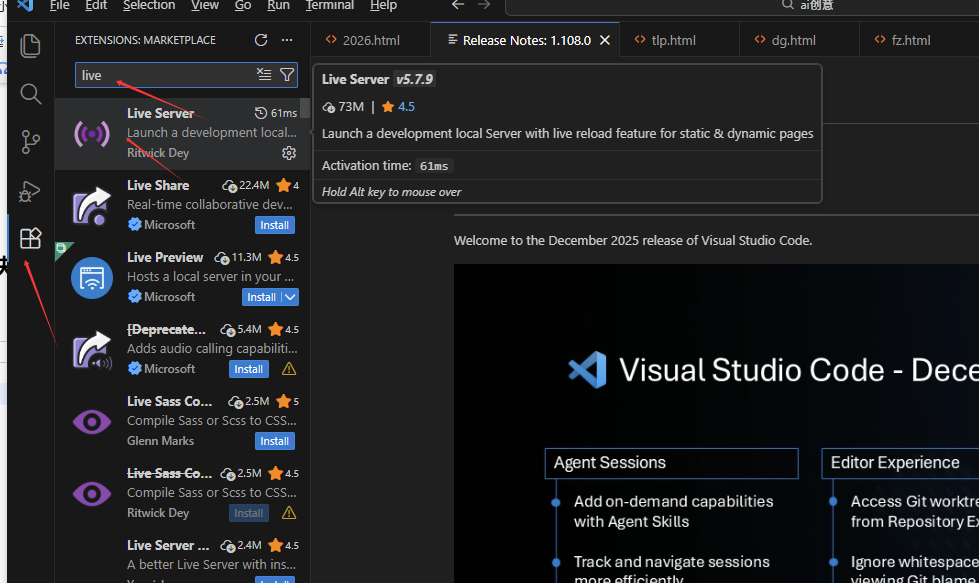The image size is (979, 583).
Task: Select the Live Server extension entry
Action: tap(180, 133)
